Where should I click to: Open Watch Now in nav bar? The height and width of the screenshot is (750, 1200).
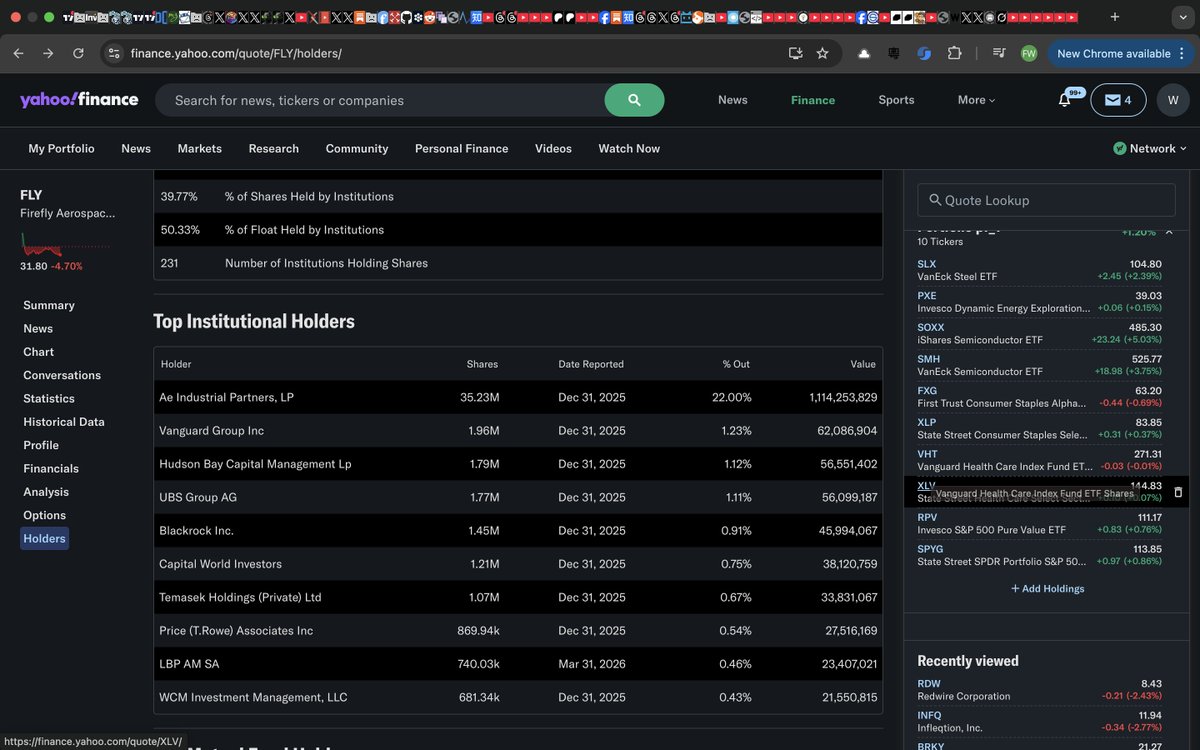click(629, 148)
